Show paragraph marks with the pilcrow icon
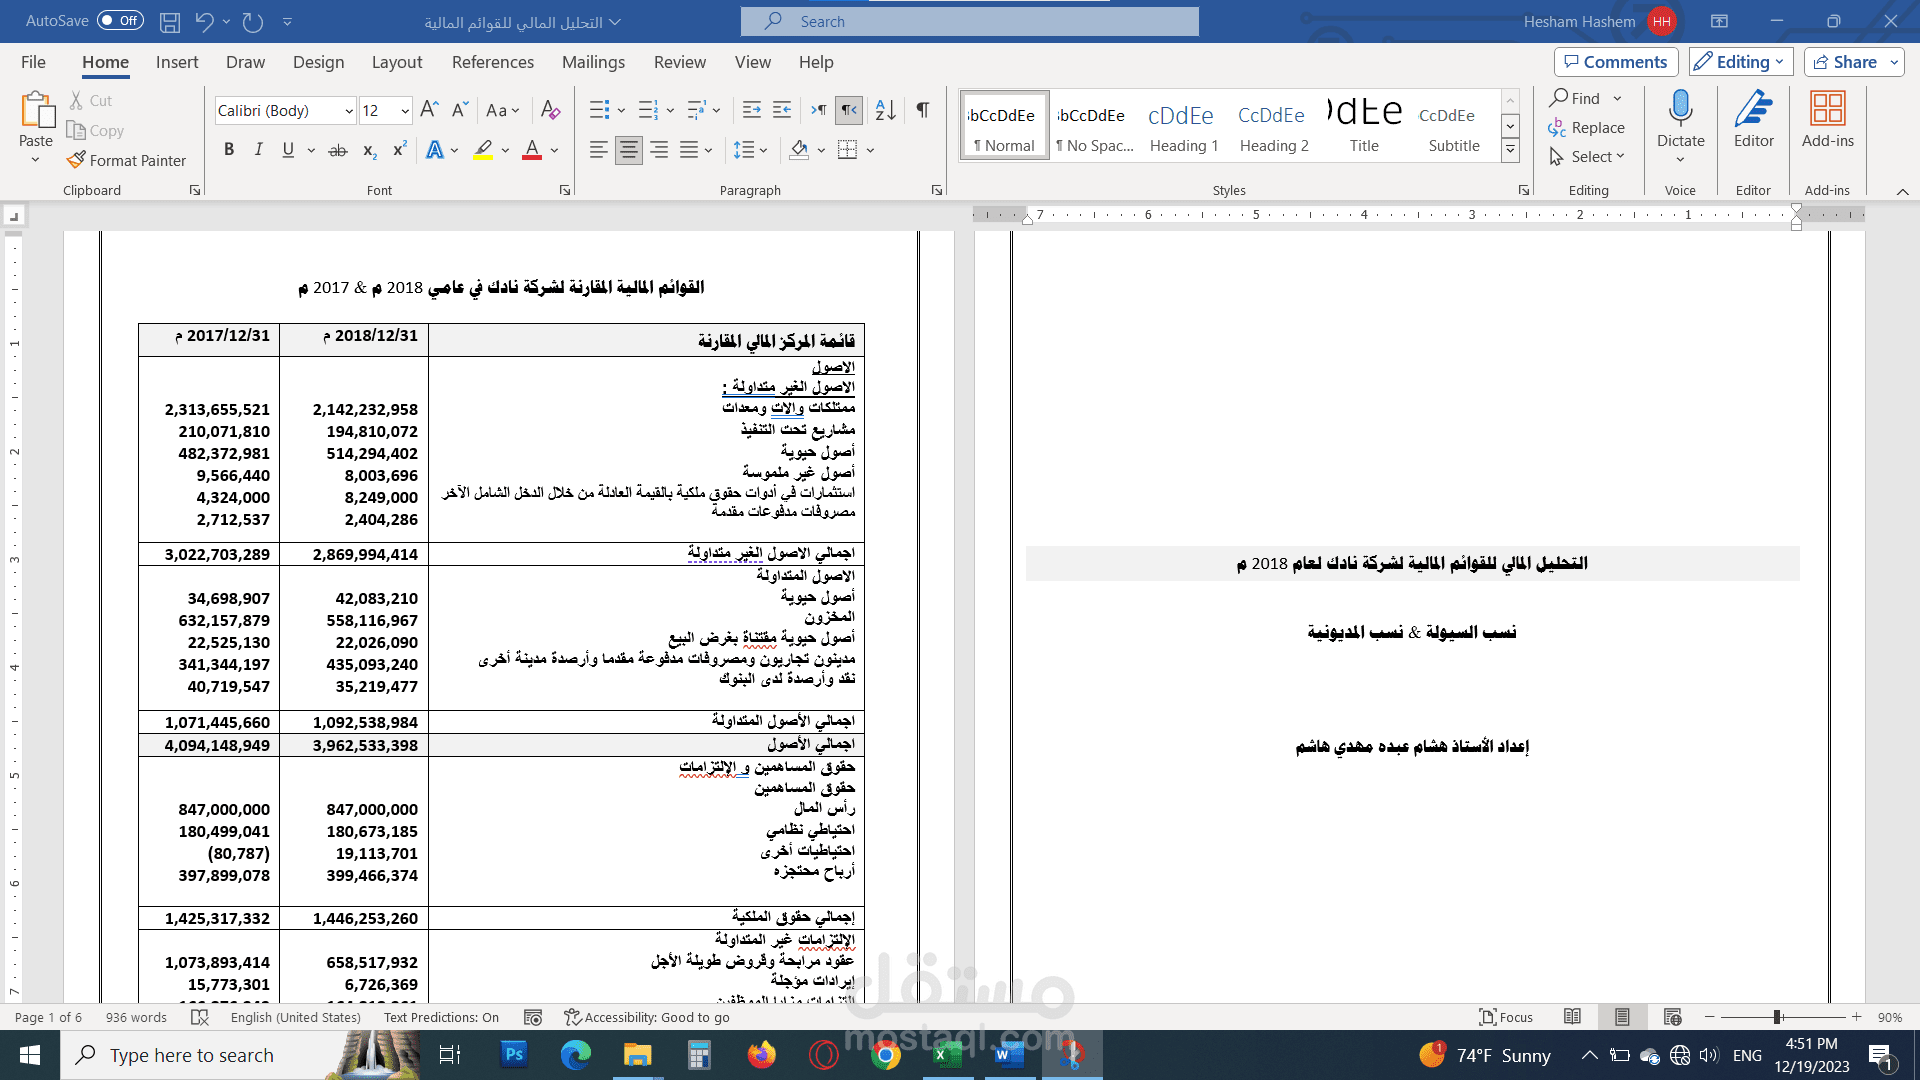This screenshot has width=1920, height=1080. 922,110
